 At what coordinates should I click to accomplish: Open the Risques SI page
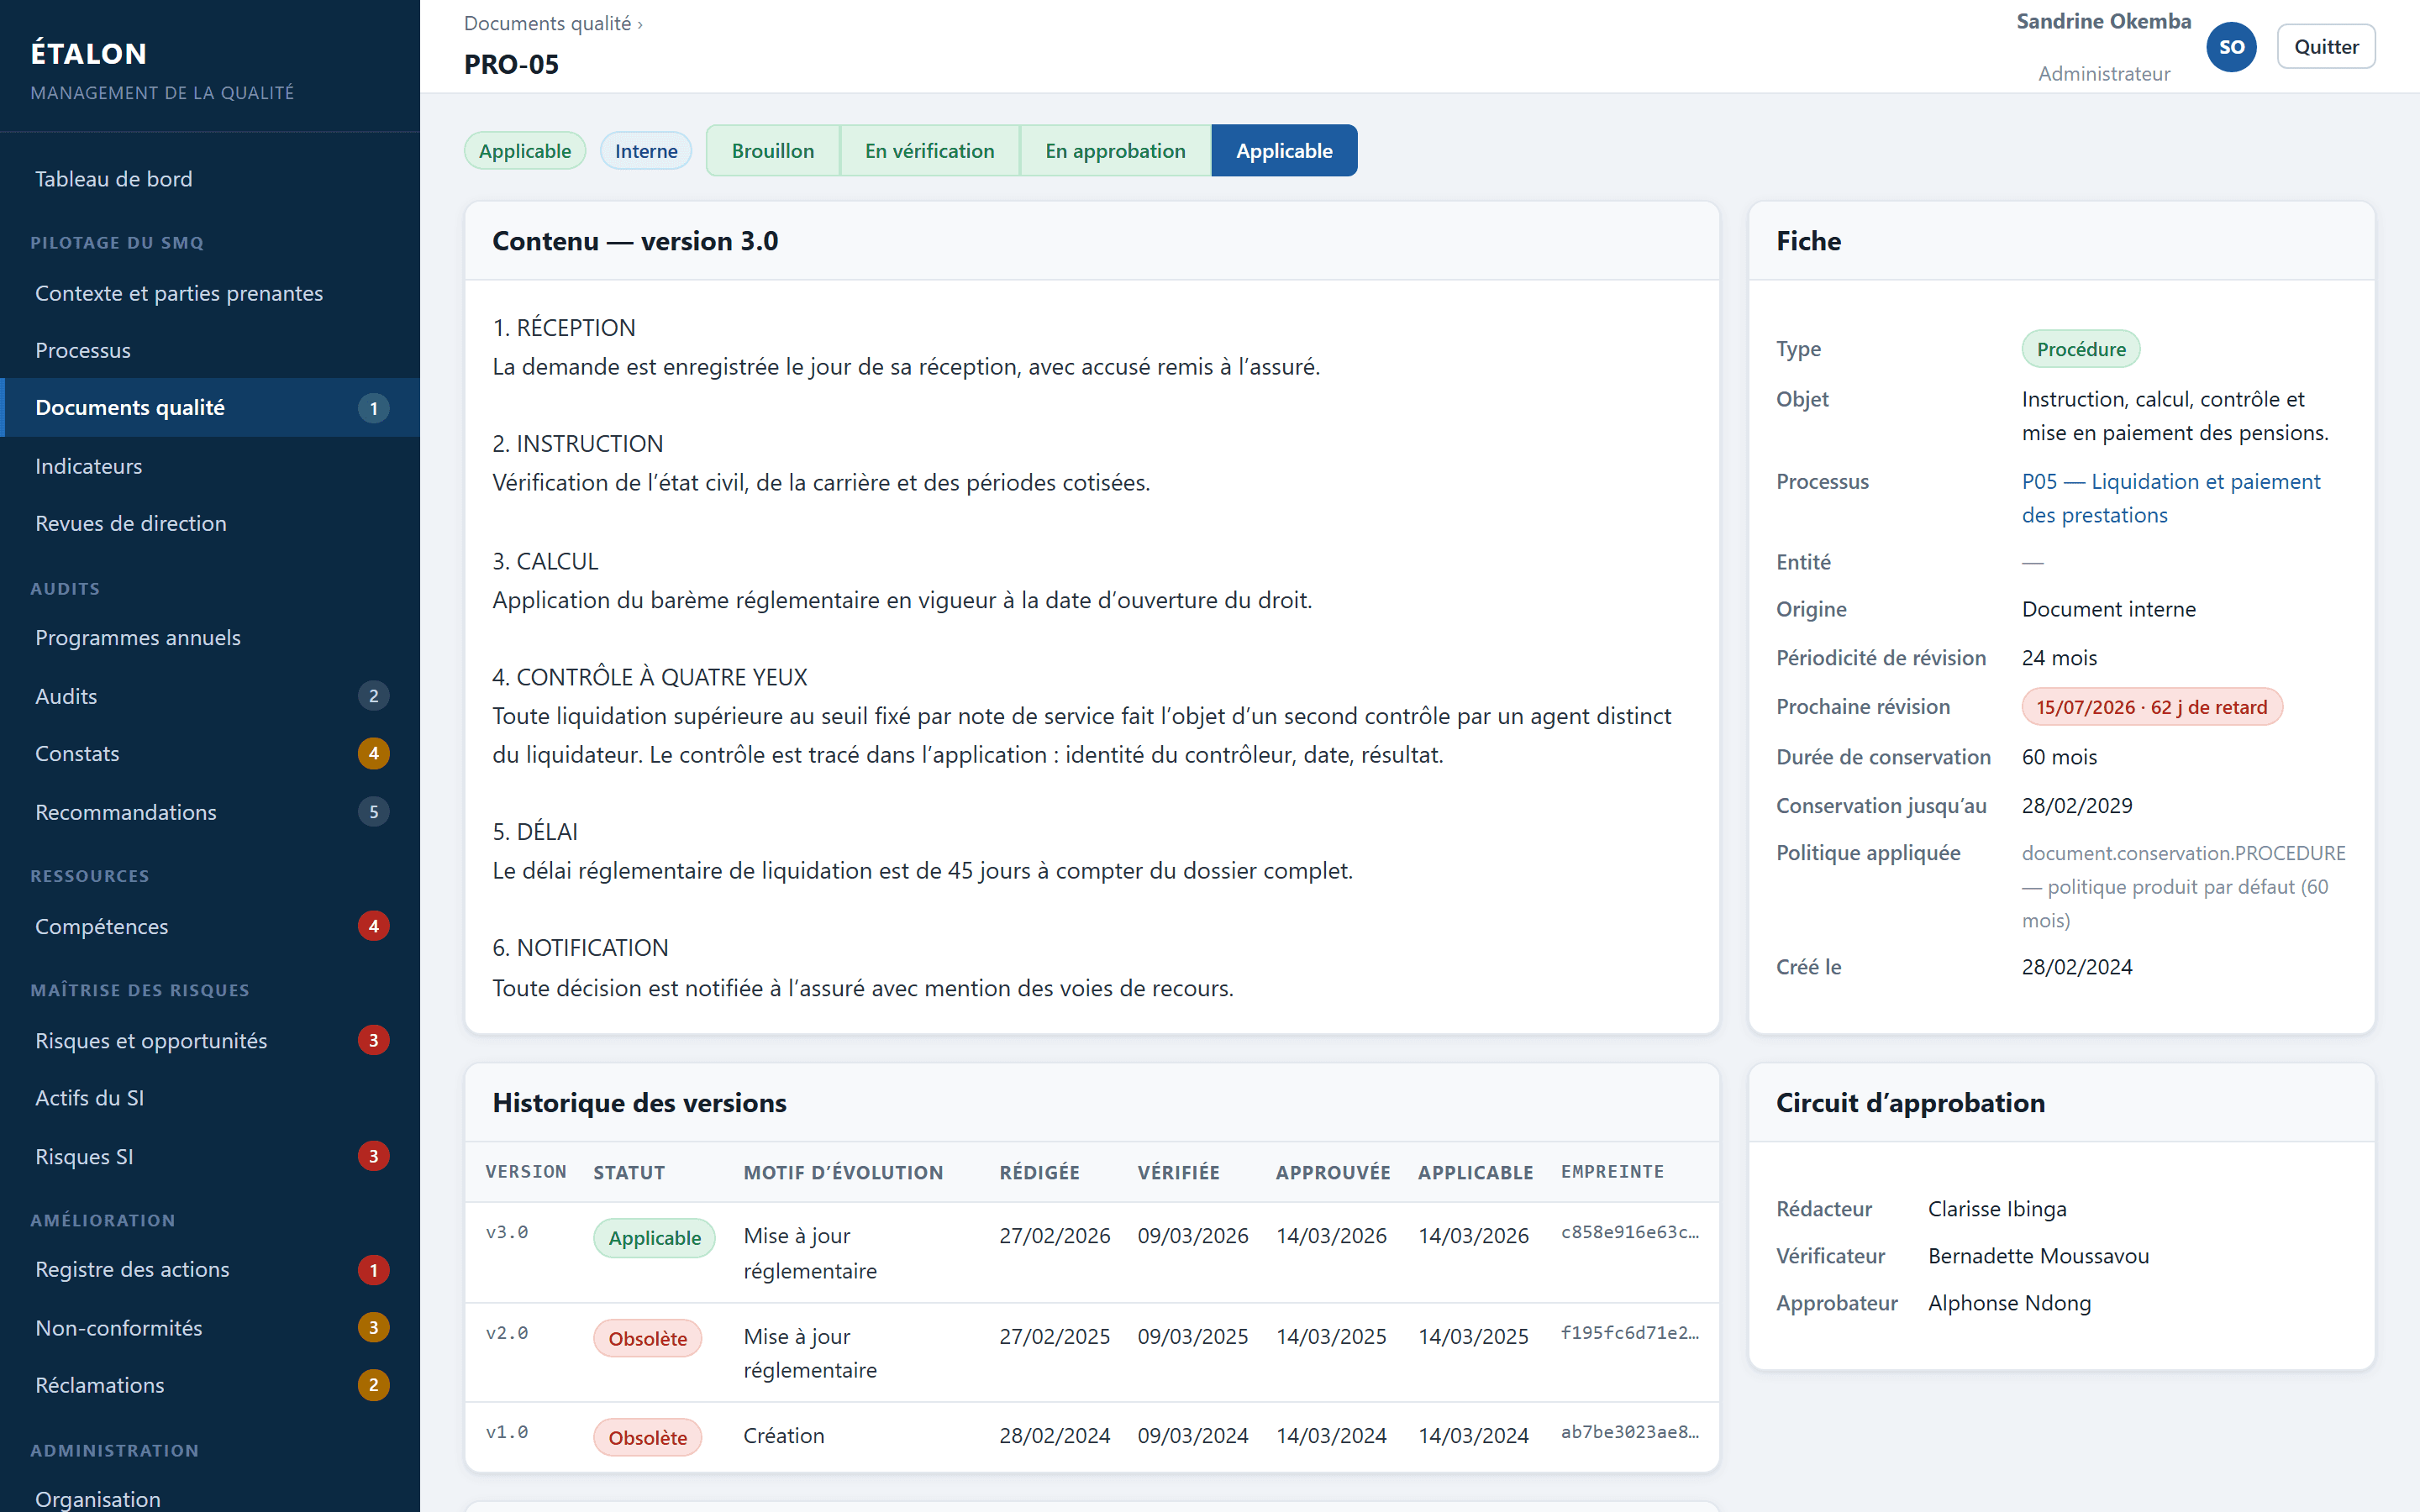[x=210, y=1156]
